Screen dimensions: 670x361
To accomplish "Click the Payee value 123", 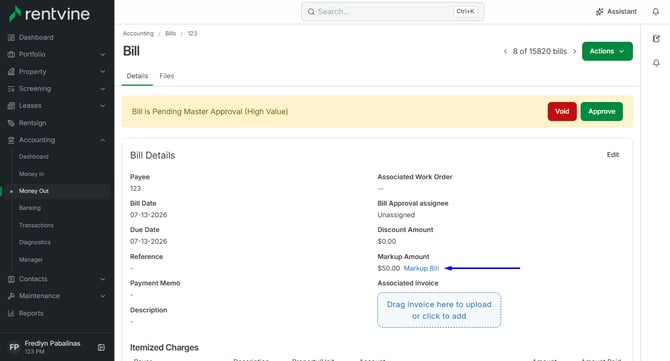I will pos(135,188).
